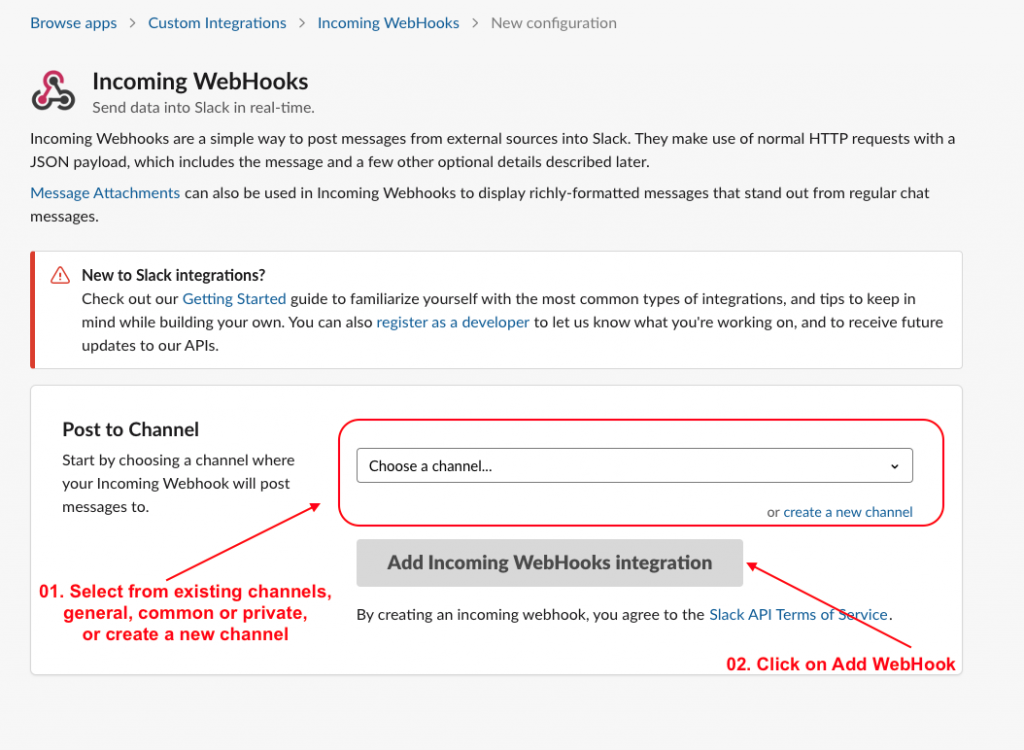Select the New configuration breadcrumb text

click(554, 23)
